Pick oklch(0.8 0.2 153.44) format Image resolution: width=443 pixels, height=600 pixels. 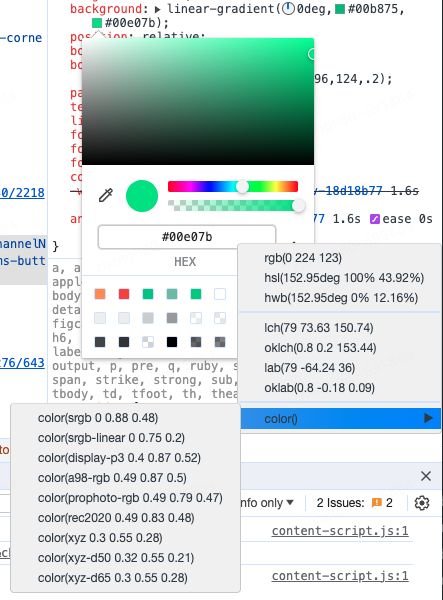pos(320,348)
